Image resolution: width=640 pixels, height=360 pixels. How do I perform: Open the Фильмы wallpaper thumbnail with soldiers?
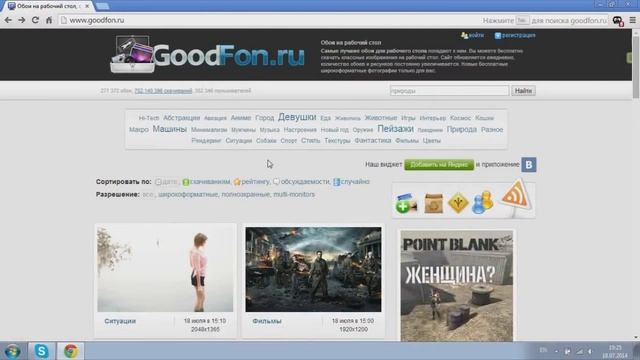(x=313, y=269)
